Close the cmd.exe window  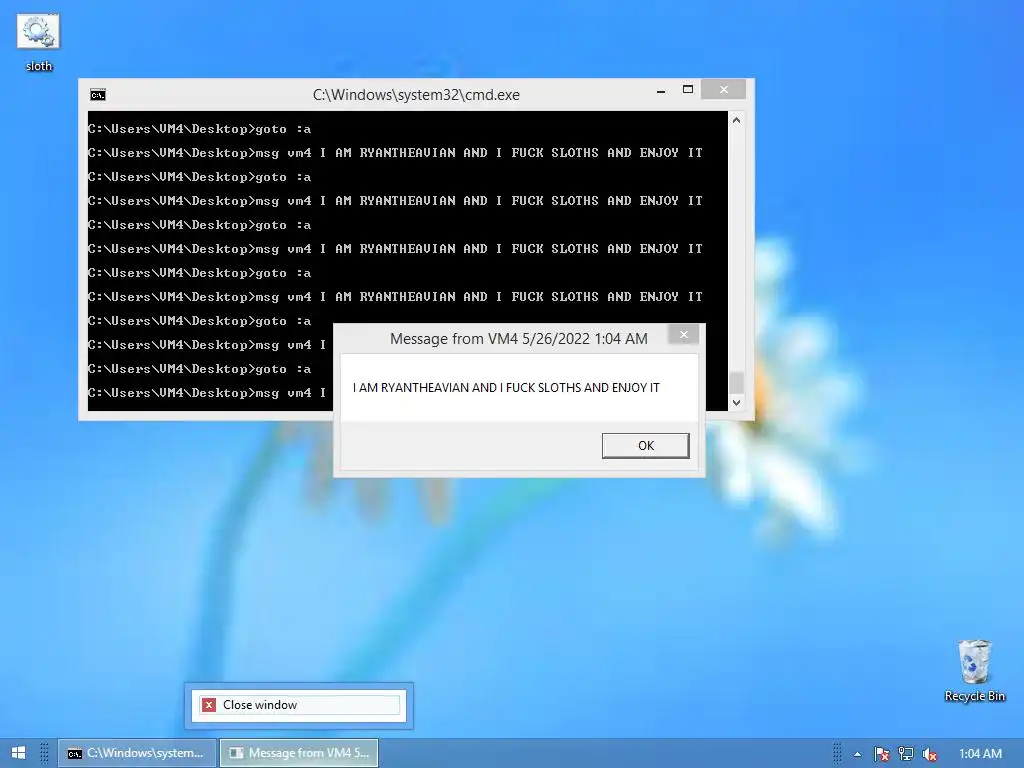(724, 89)
